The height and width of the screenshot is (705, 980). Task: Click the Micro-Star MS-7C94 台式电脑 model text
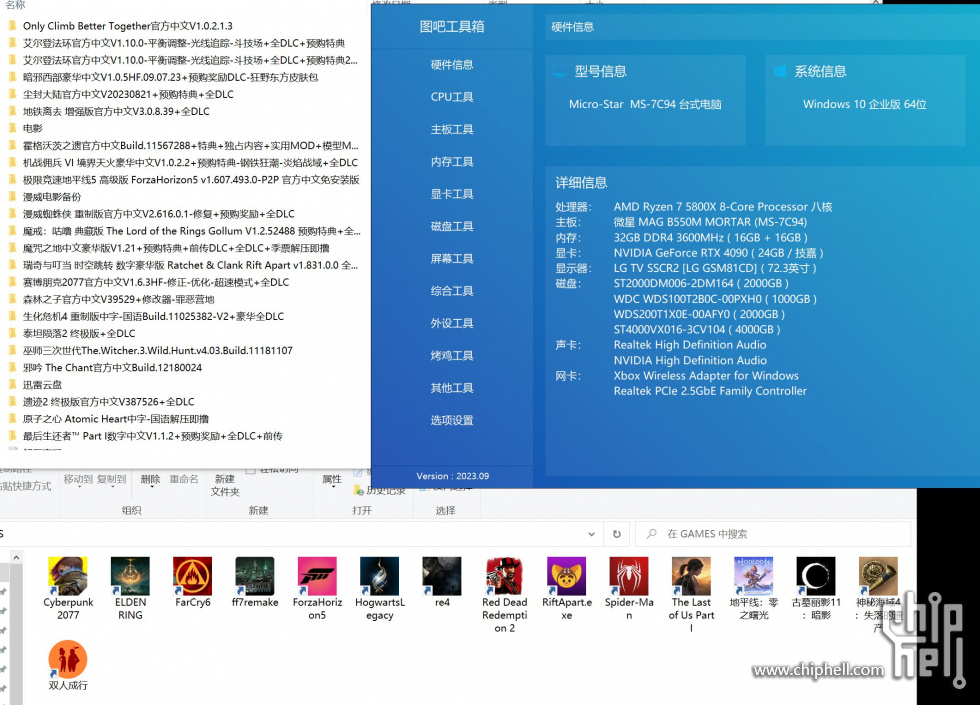coord(645,104)
